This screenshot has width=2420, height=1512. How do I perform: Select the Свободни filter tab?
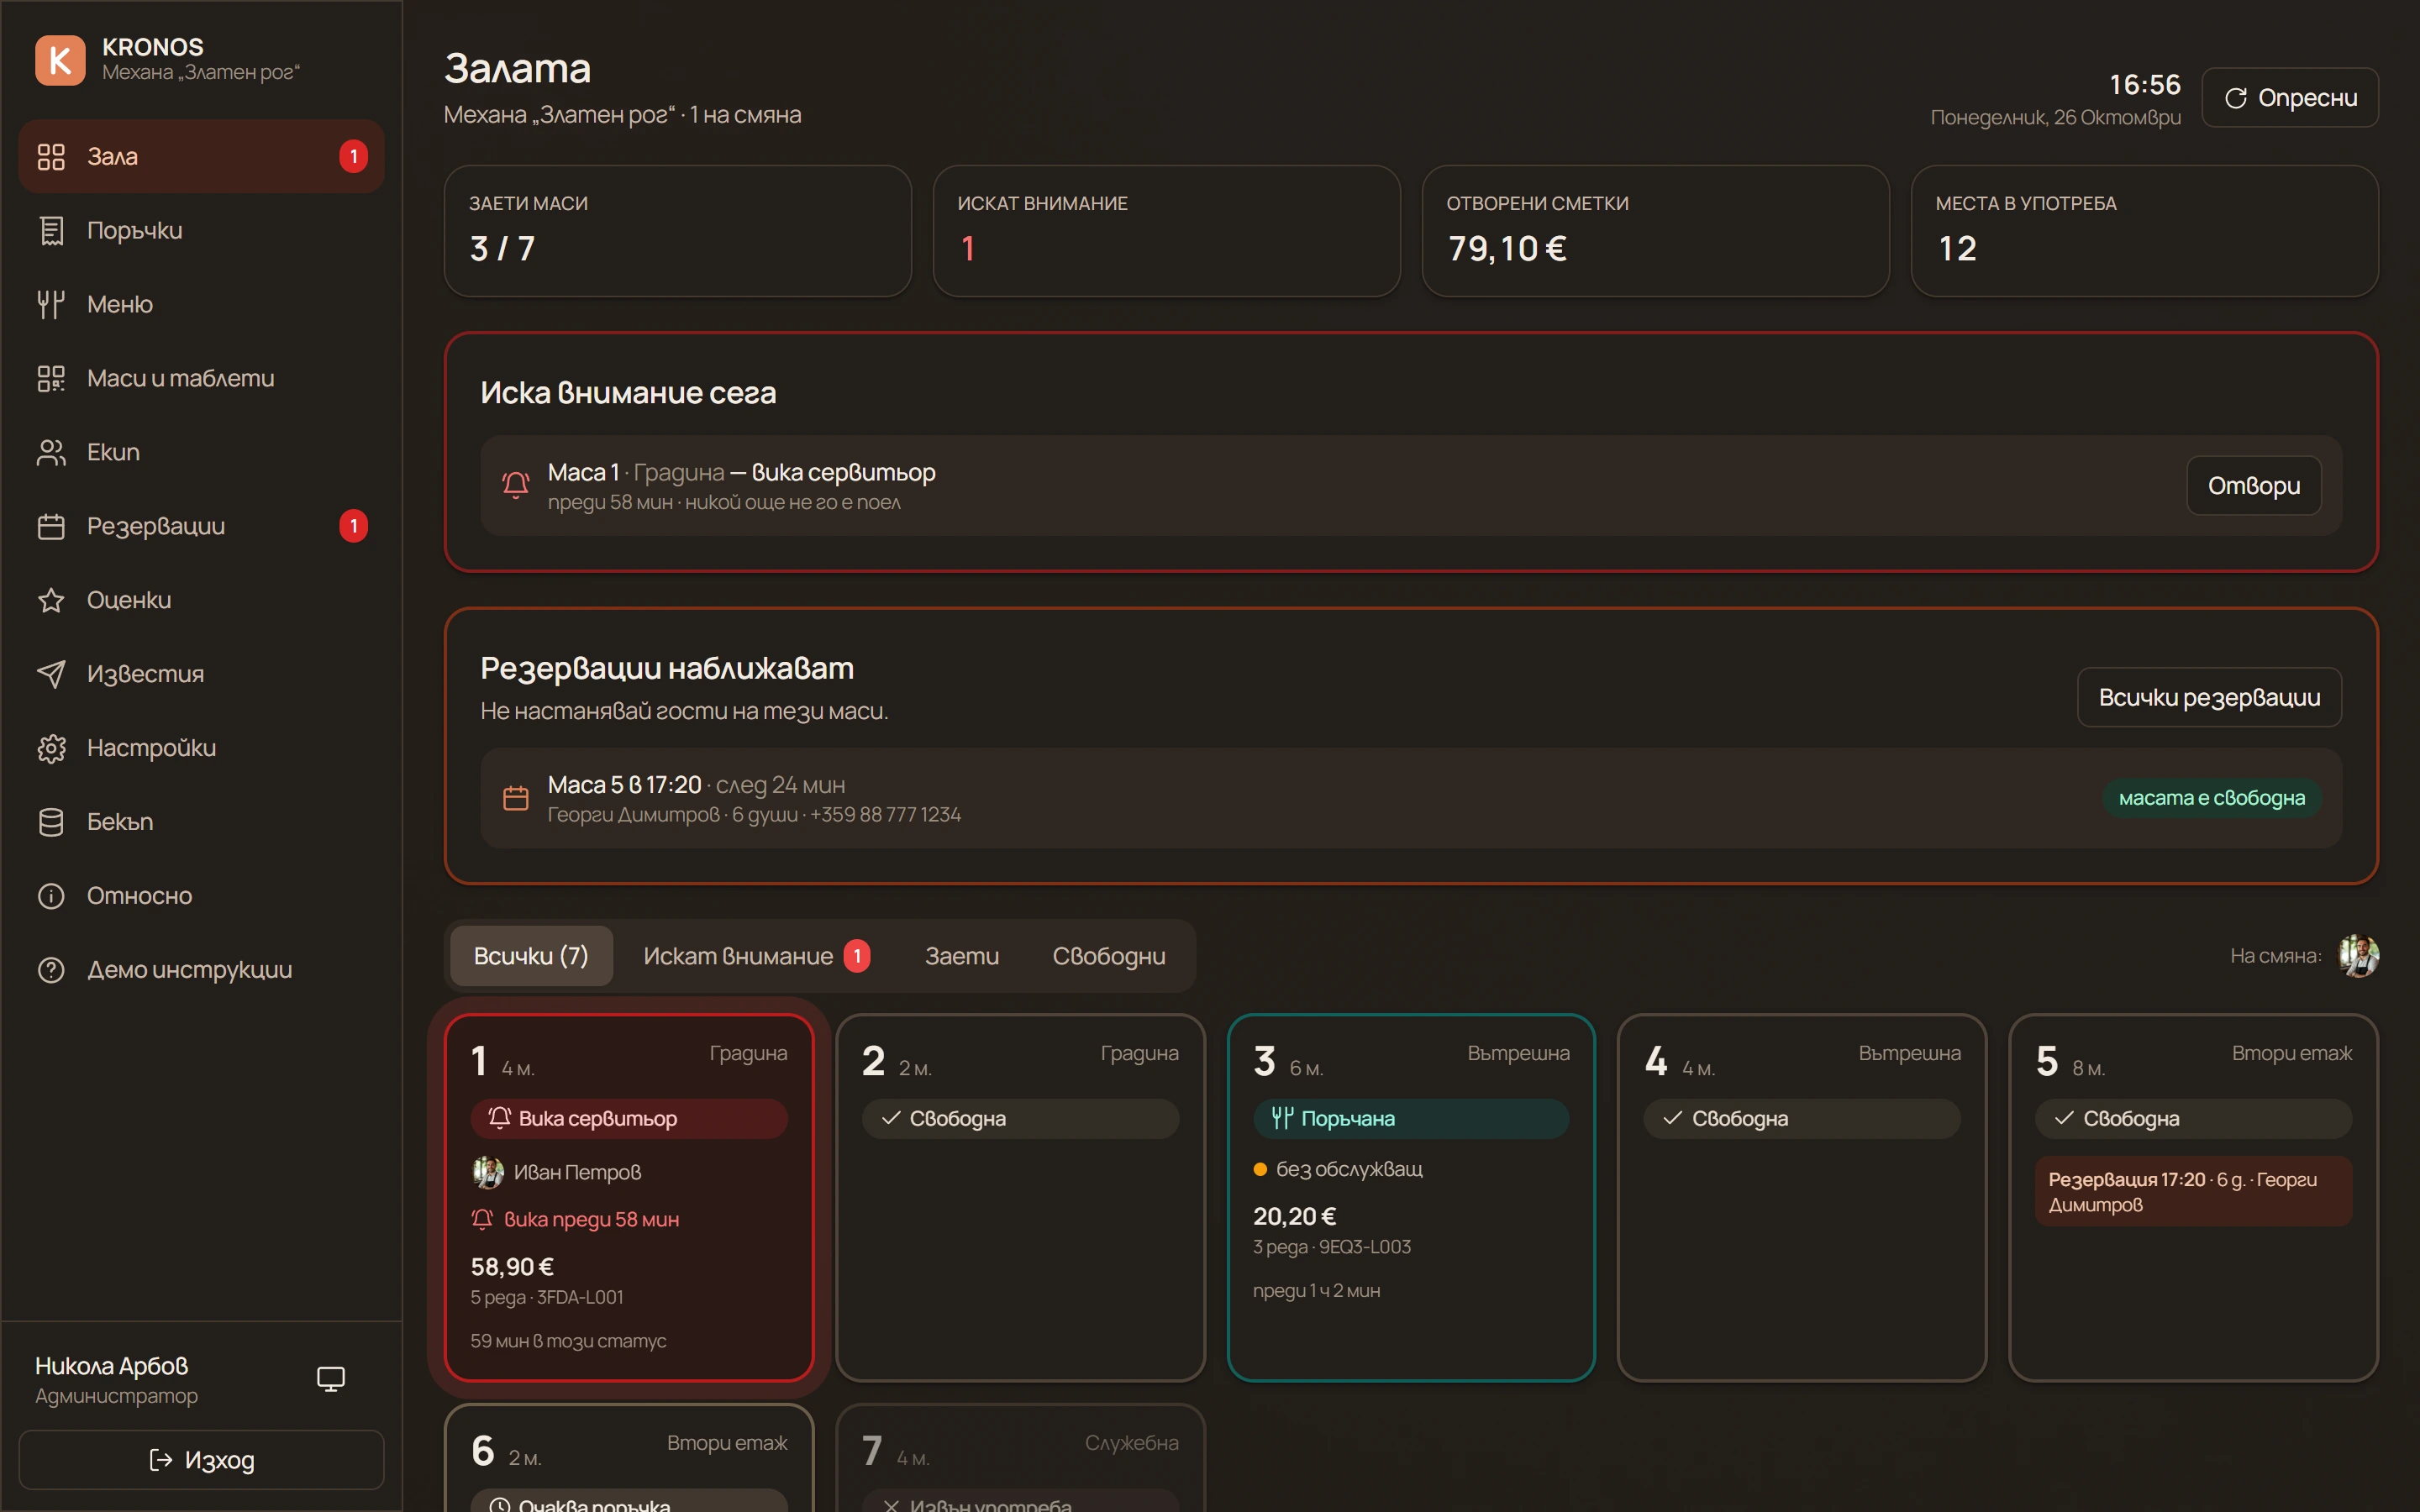1108,956
